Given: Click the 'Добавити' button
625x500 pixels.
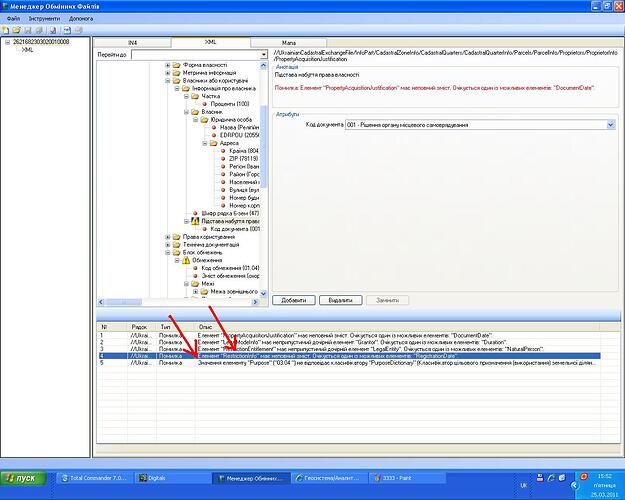Looking at the screenshot, I should coord(294,300).
